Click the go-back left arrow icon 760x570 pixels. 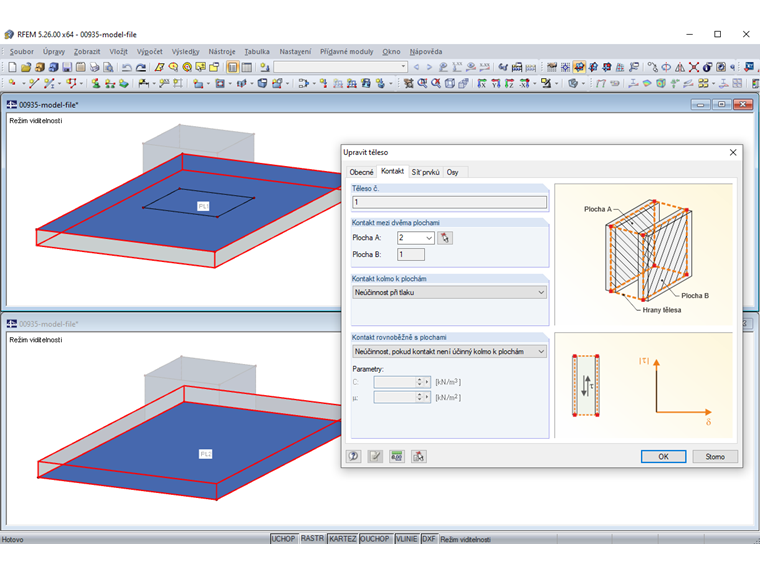click(x=416, y=67)
